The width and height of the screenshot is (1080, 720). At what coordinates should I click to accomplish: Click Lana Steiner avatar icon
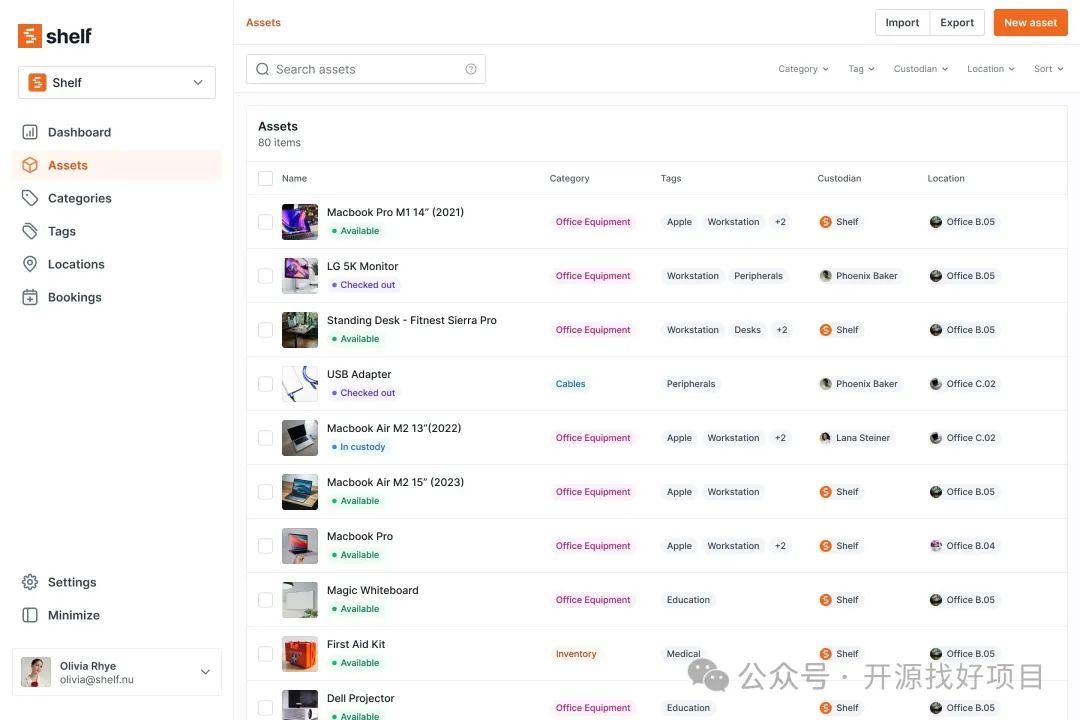[825, 438]
